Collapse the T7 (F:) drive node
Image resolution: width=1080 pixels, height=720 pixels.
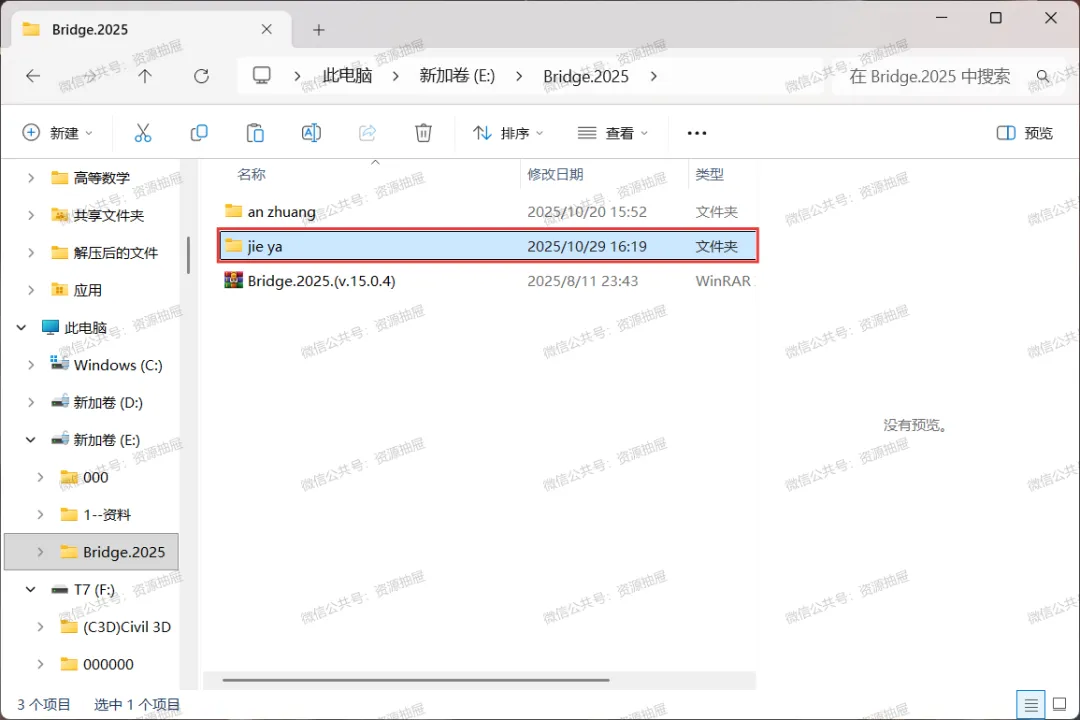(x=30, y=589)
